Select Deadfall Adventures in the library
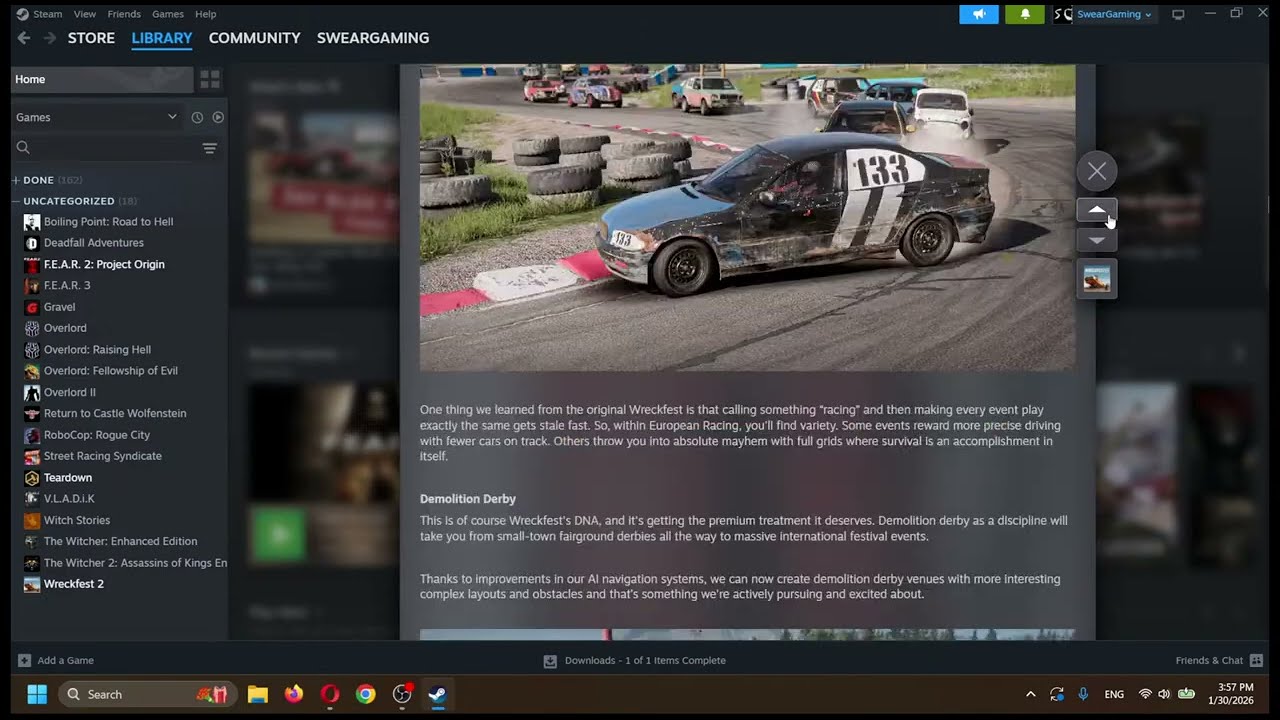Image resolution: width=1280 pixels, height=720 pixels. pos(93,243)
